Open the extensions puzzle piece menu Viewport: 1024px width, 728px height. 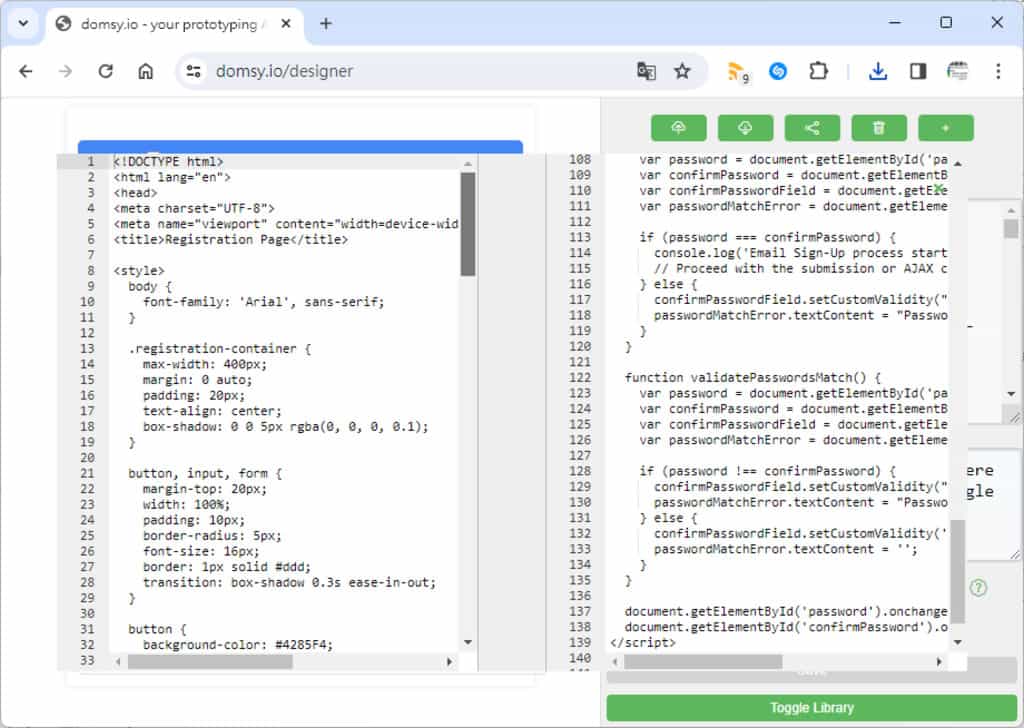pyautogui.click(x=818, y=71)
